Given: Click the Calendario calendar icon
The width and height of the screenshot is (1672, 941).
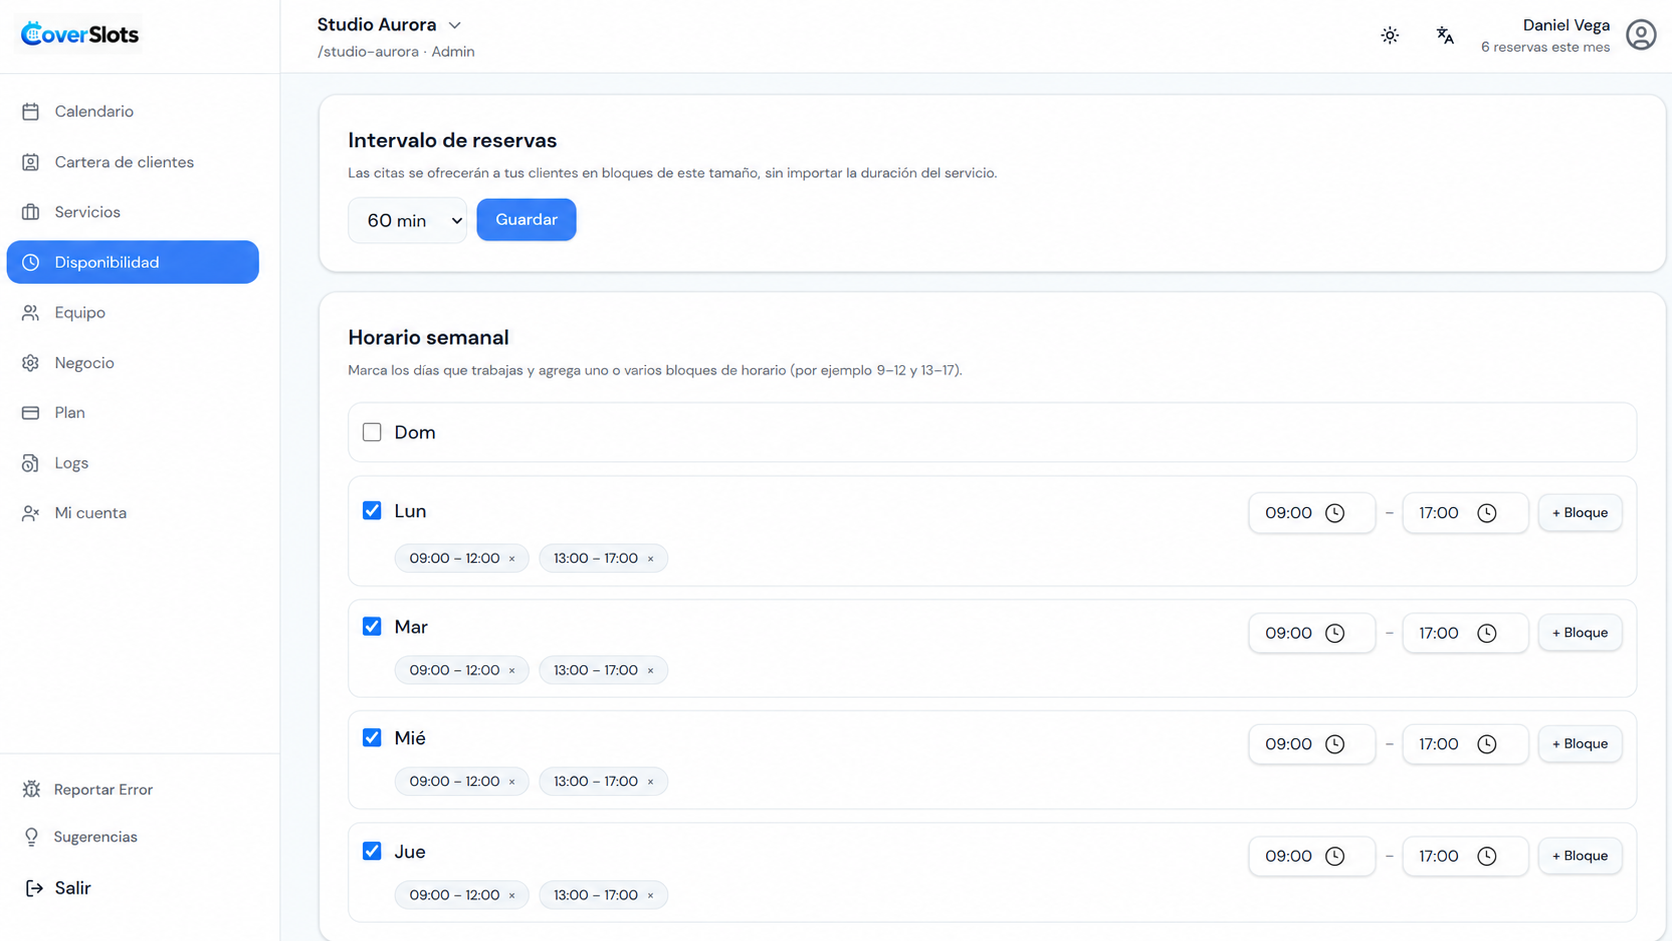Looking at the screenshot, I should point(31,111).
